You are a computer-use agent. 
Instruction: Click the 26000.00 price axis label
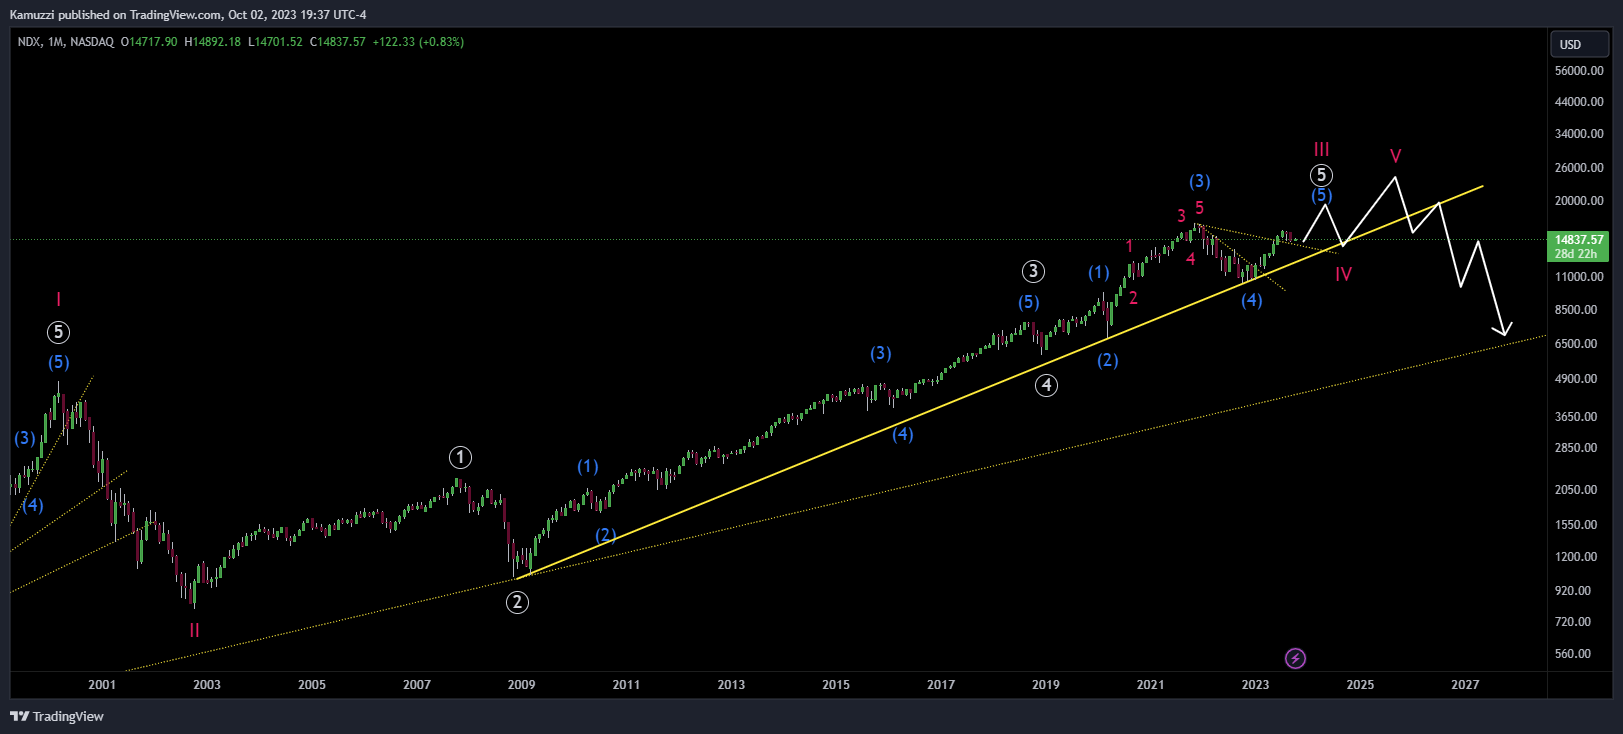[1579, 168]
